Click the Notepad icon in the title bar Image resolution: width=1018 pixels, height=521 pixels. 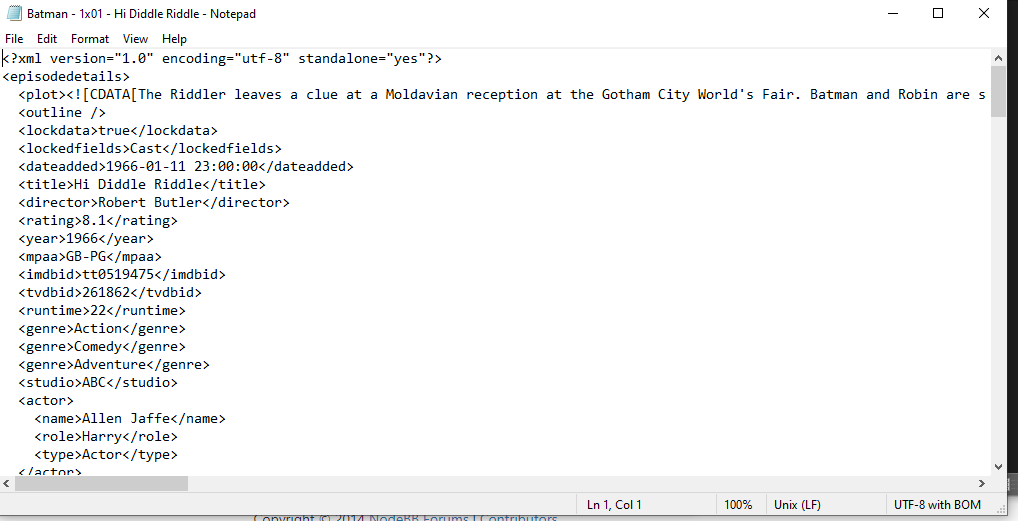pos(13,14)
